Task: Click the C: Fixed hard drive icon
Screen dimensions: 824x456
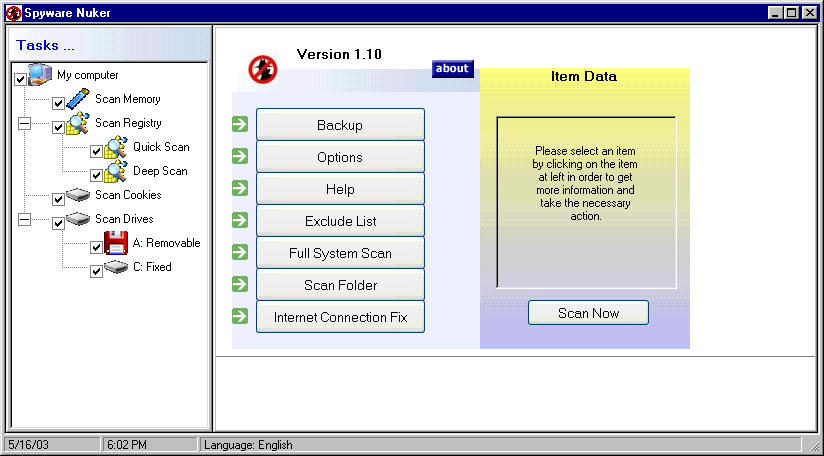Action: [x=116, y=267]
